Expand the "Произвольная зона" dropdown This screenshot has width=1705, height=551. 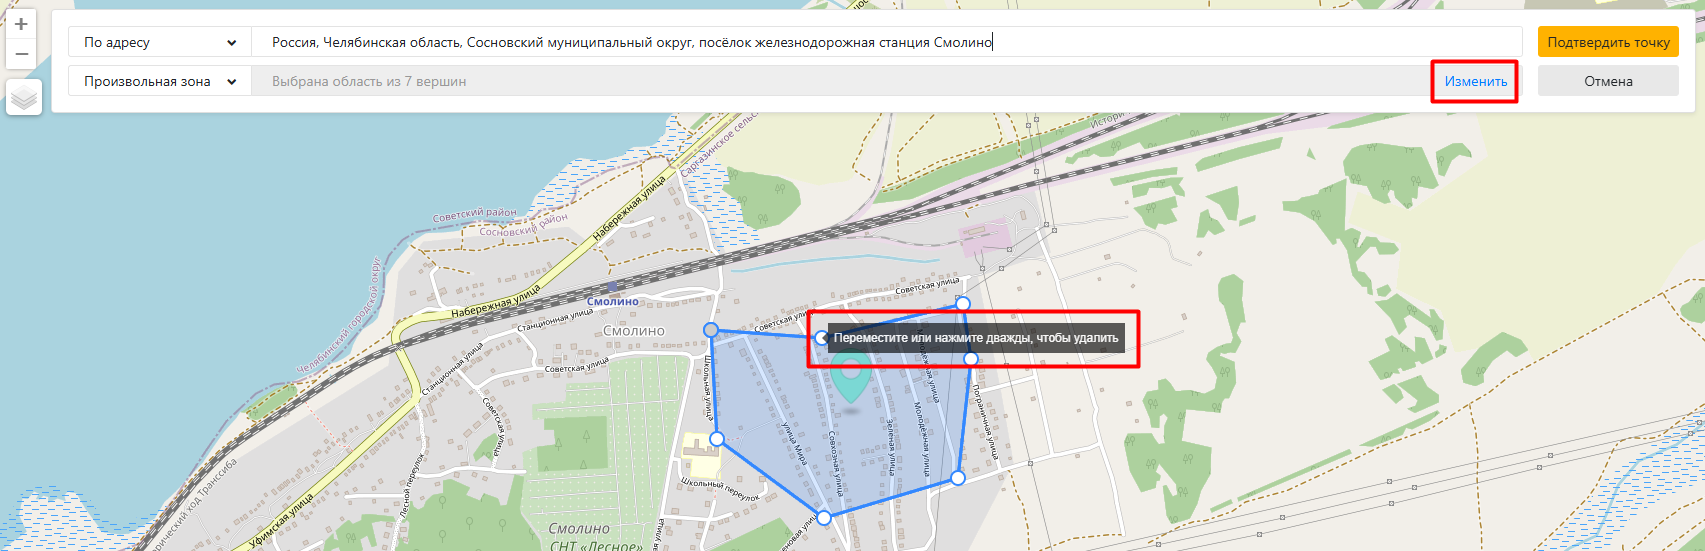click(x=159, y=81)
